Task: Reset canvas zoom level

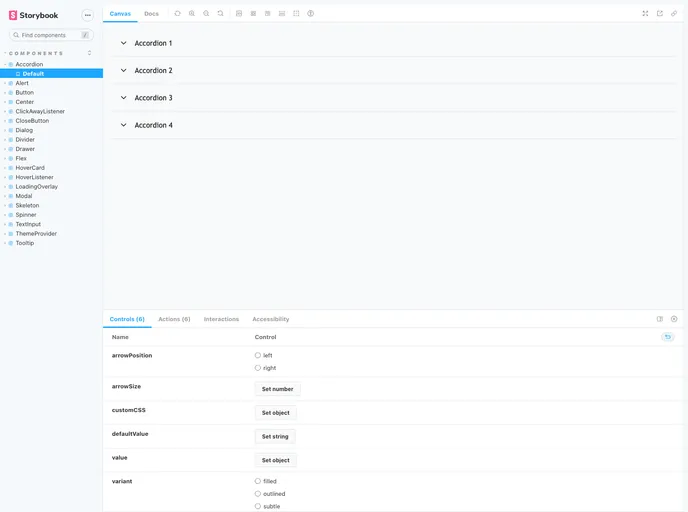Action: point(220,14)
